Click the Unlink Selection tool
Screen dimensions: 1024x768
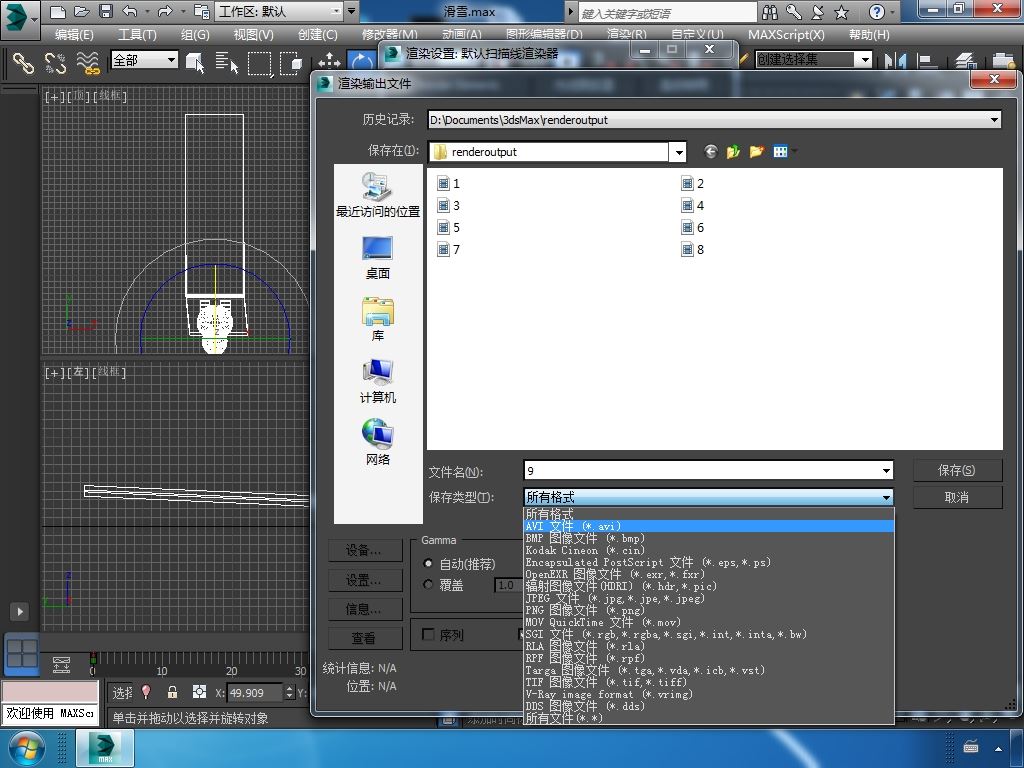tap(56, 63)
